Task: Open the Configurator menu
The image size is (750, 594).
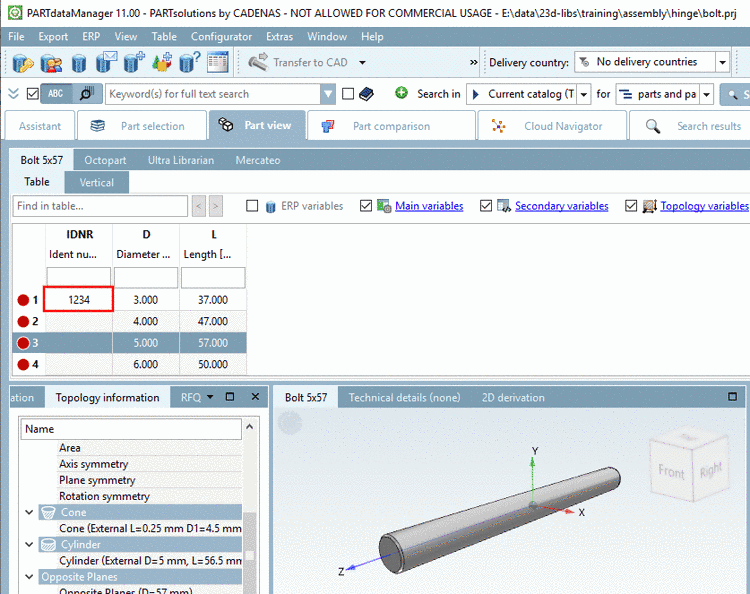Action: point(221,36)
